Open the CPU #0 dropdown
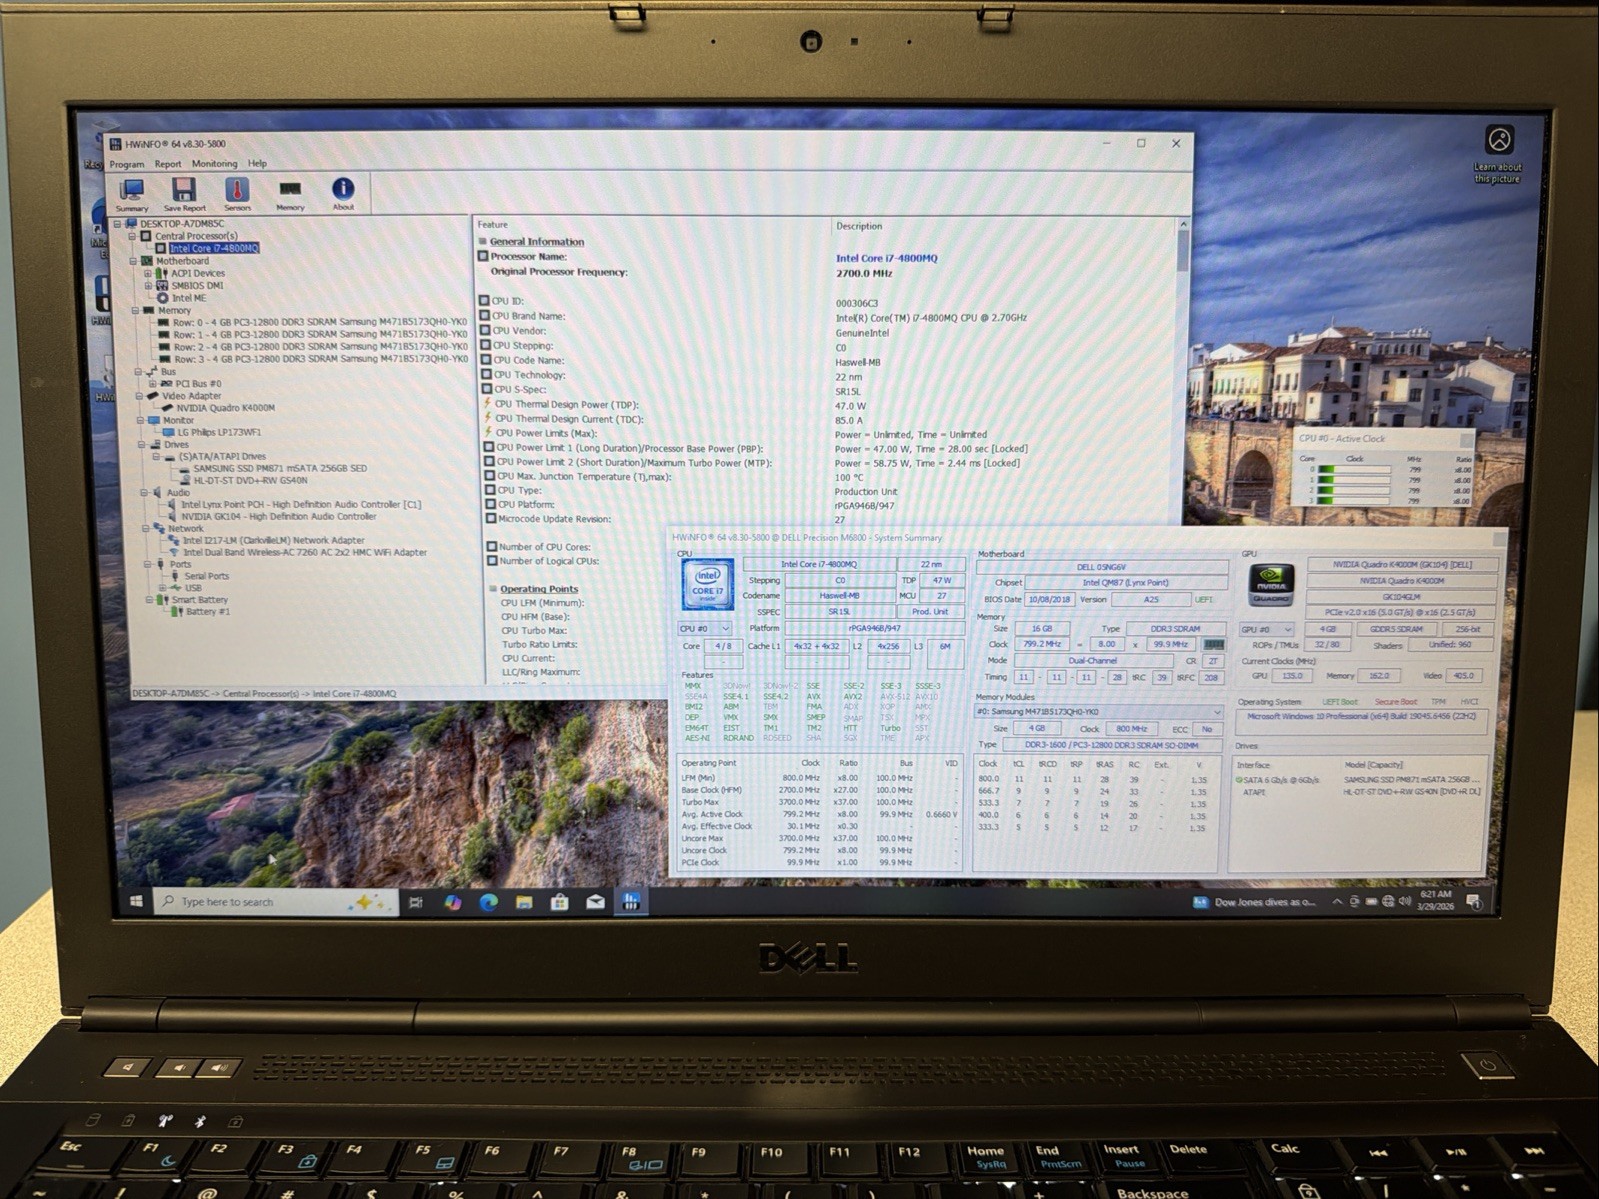Viewport: 1599px width, 1199px height. 705,629
